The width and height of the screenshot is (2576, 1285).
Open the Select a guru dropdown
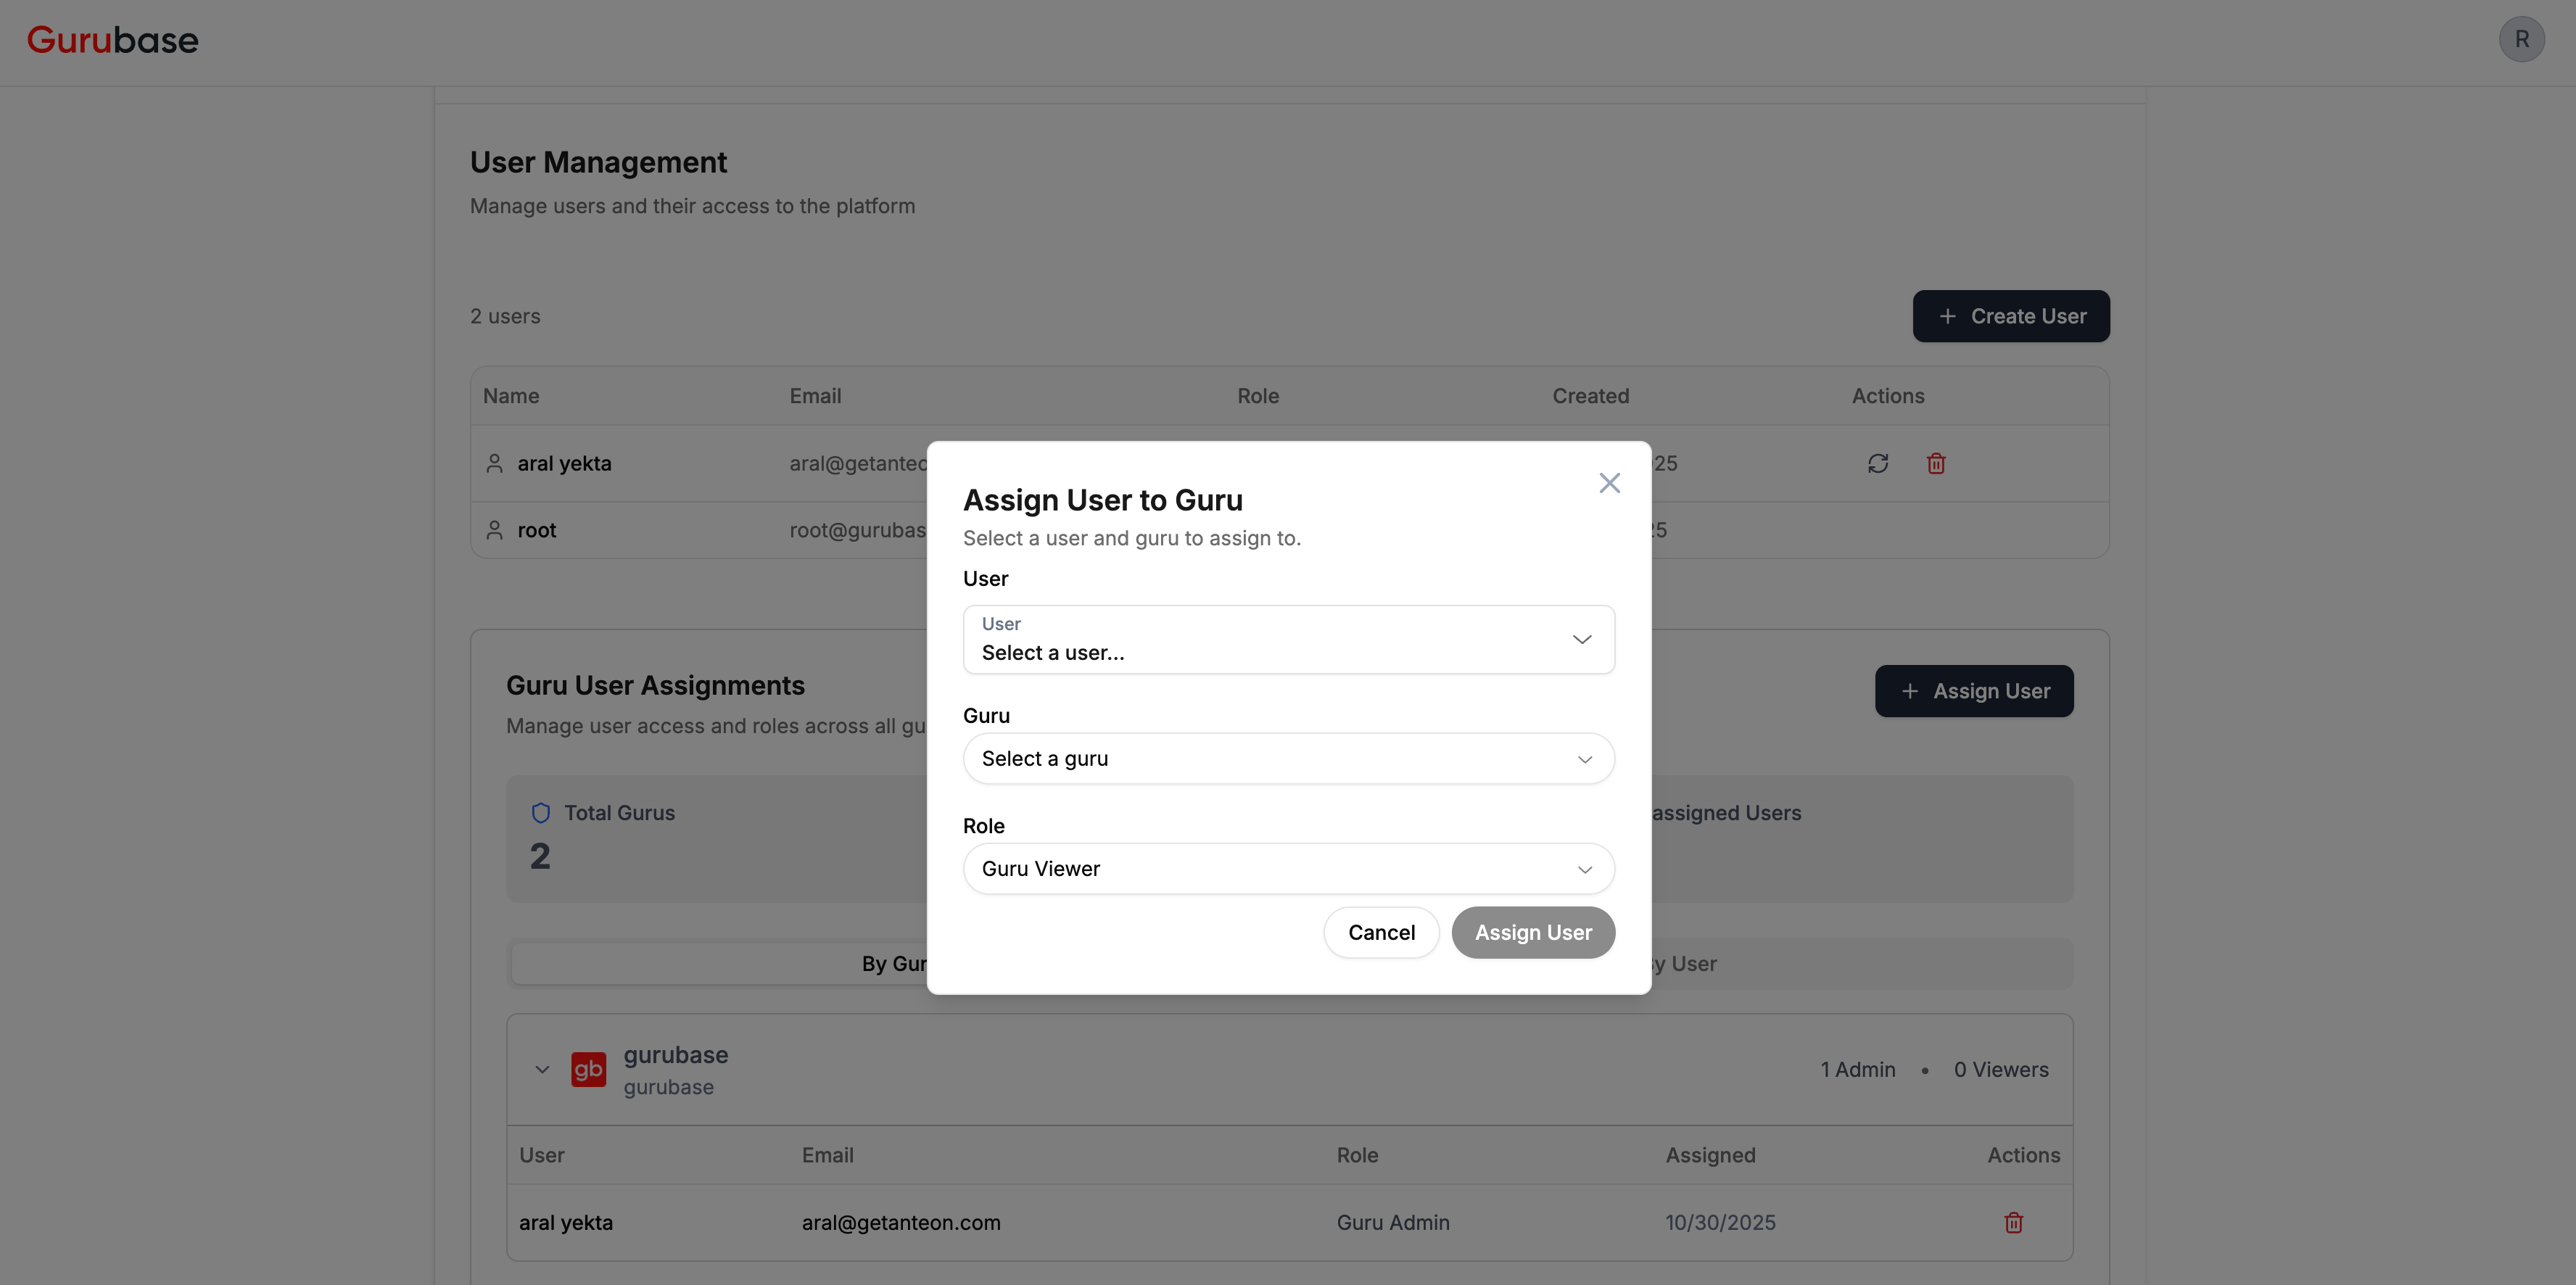1287,758
